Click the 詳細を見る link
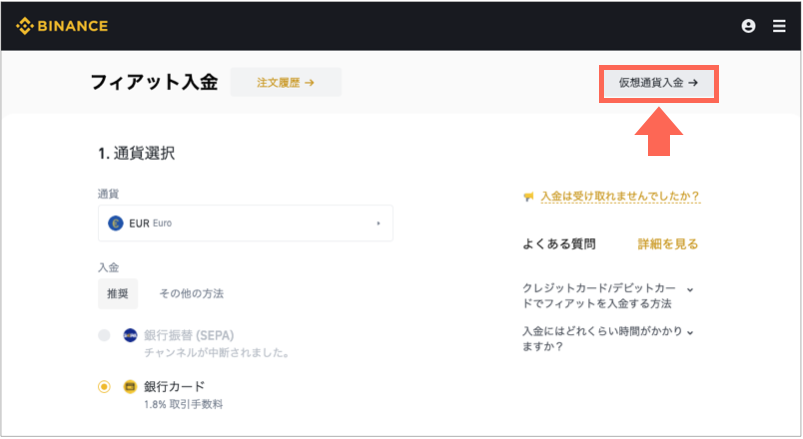Screen dimensions: 803x439 point(668,244)
